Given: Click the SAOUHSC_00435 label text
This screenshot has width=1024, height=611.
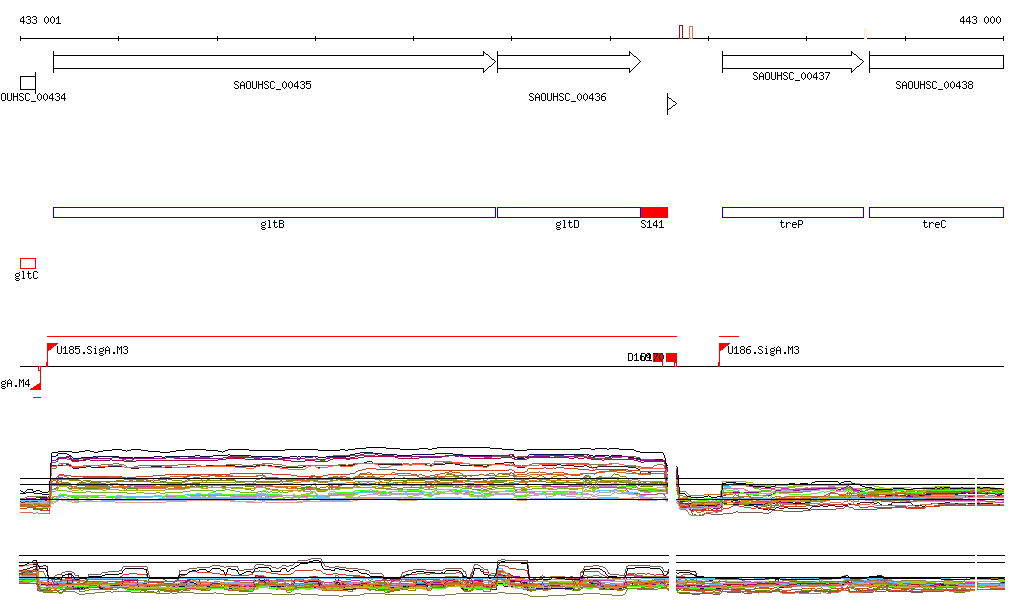Looking at the screenshot, I should click(x=272, y=85).
